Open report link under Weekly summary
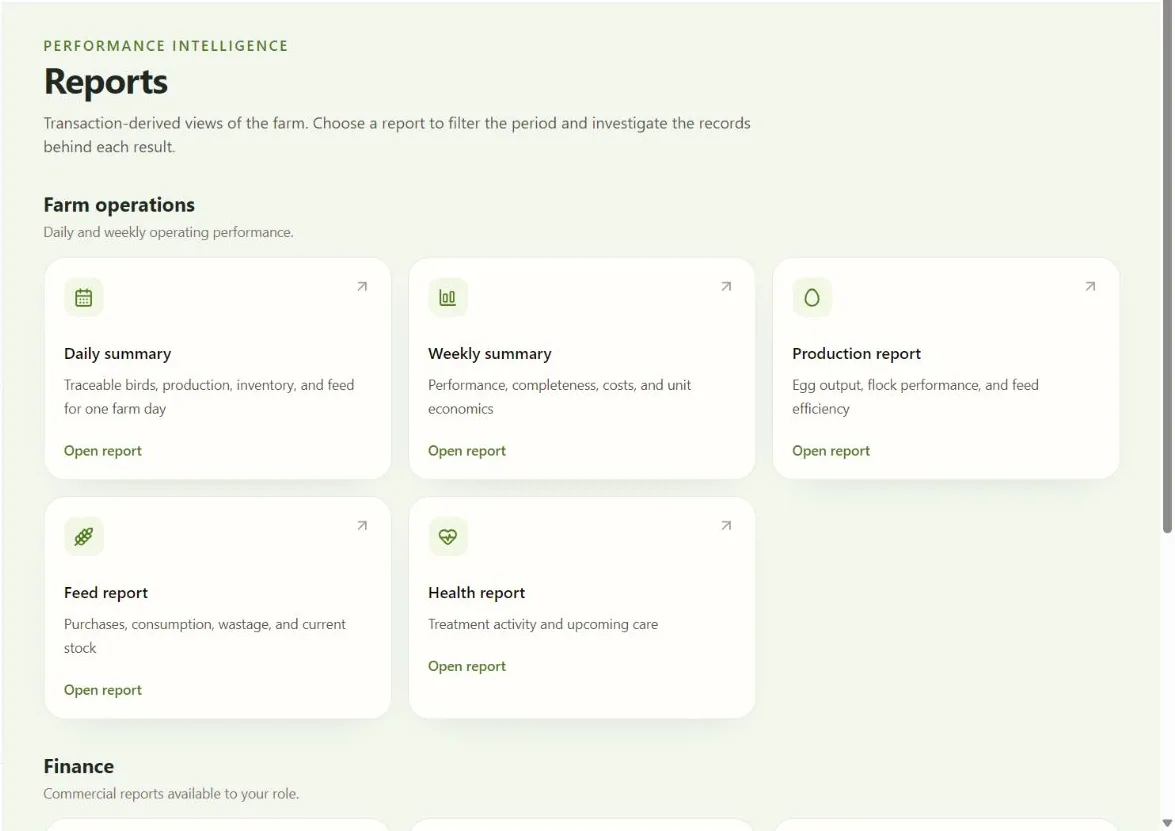1175x831 pixels. [467, 450]
